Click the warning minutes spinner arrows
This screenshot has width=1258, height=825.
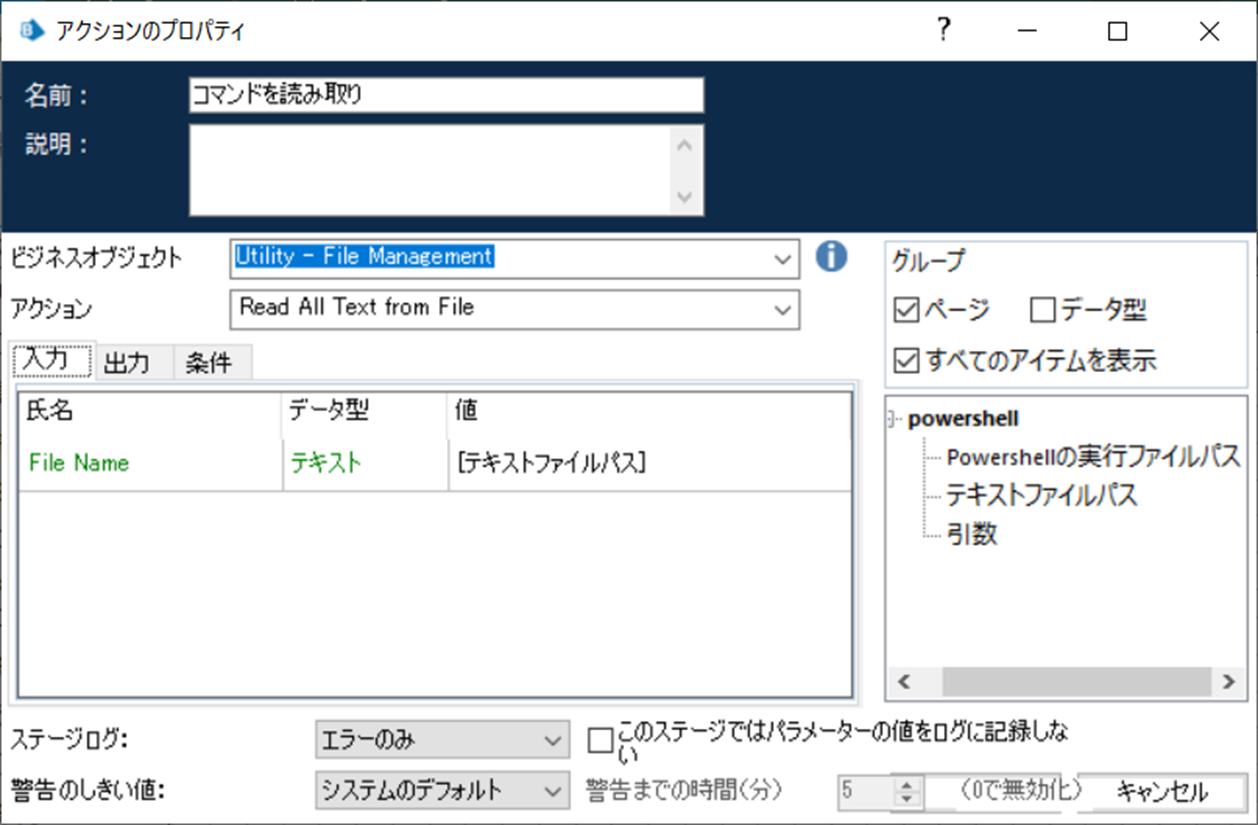907,792
